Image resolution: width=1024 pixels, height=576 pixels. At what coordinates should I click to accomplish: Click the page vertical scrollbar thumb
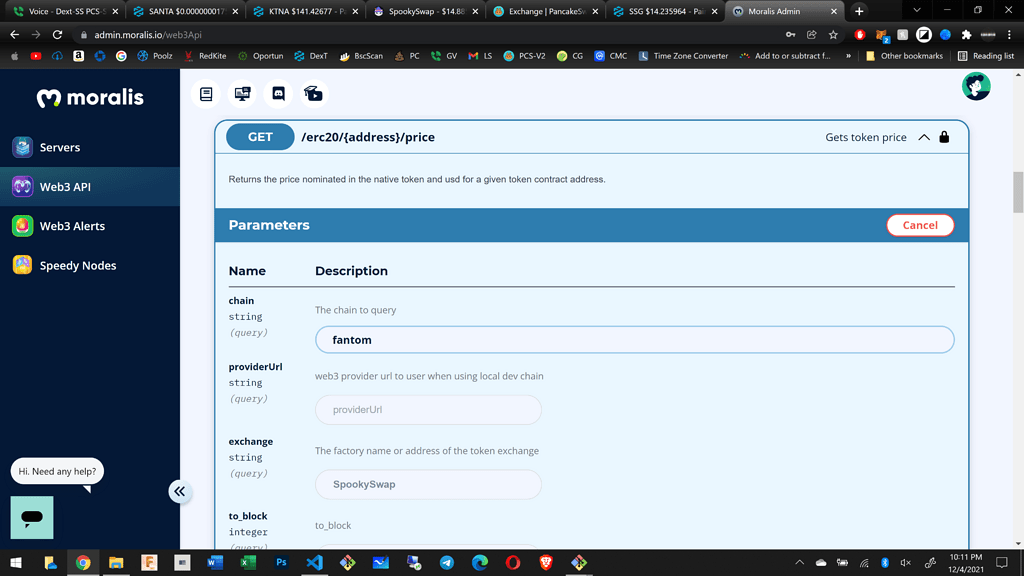tap(1018, 193)
